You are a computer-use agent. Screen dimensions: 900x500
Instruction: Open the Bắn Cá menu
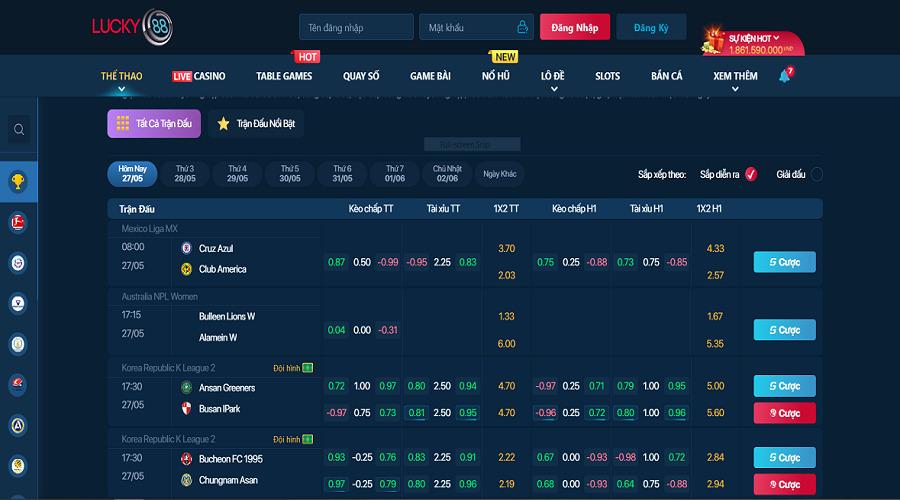(x=666, y=76)
